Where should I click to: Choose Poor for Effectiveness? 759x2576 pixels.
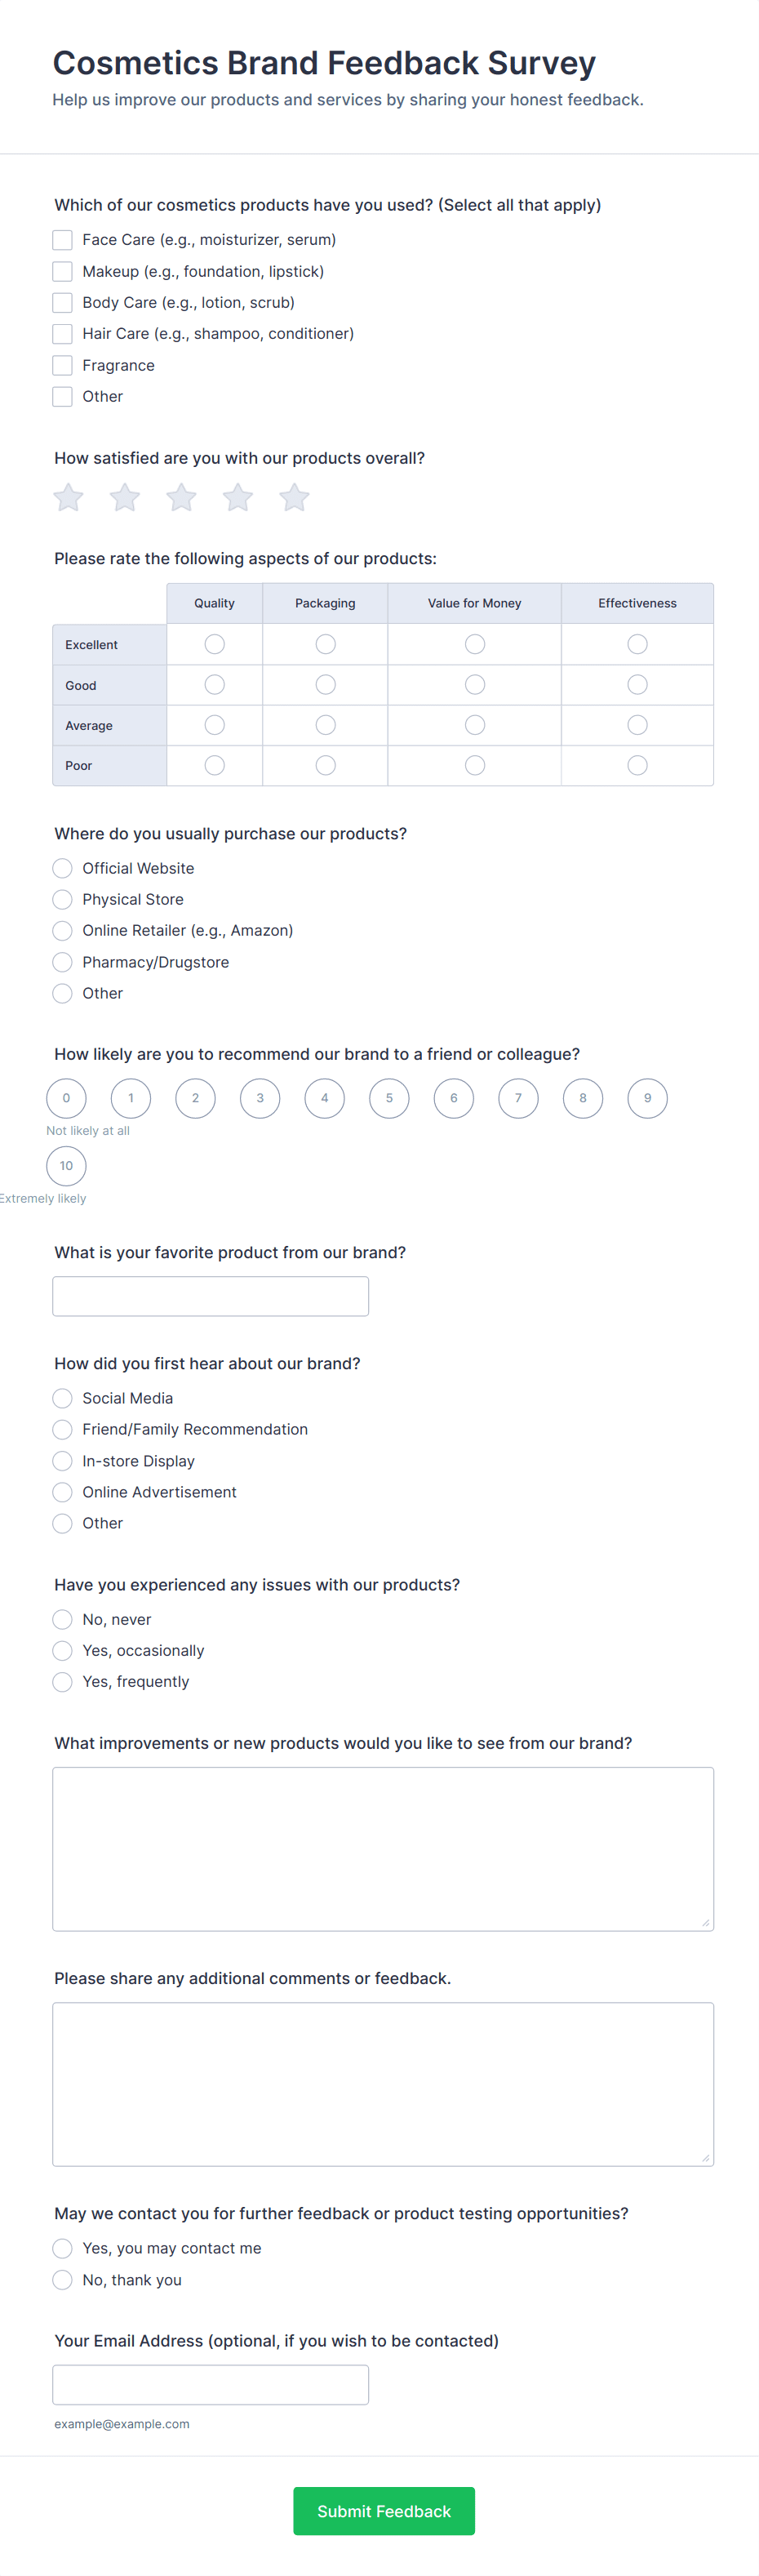click(637, 765)
